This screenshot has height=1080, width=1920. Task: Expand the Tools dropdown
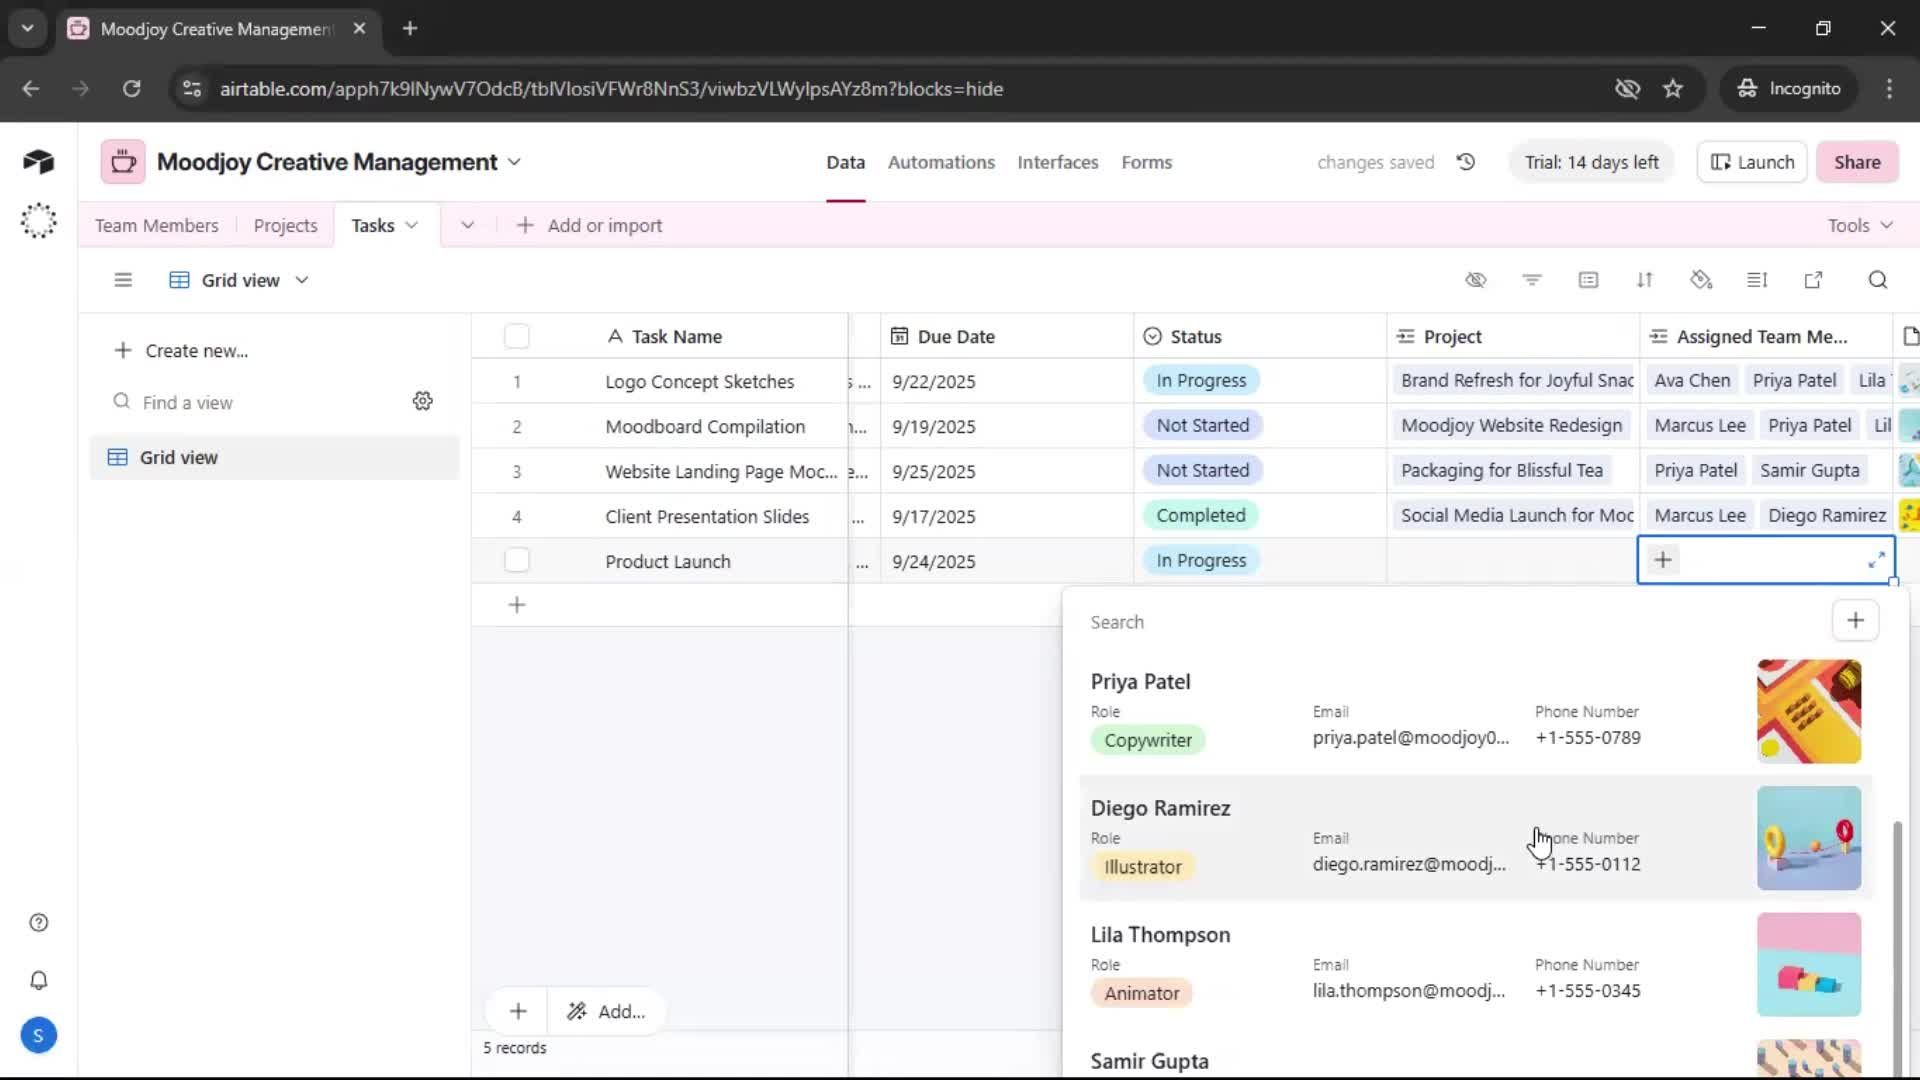click(1860, 226)
